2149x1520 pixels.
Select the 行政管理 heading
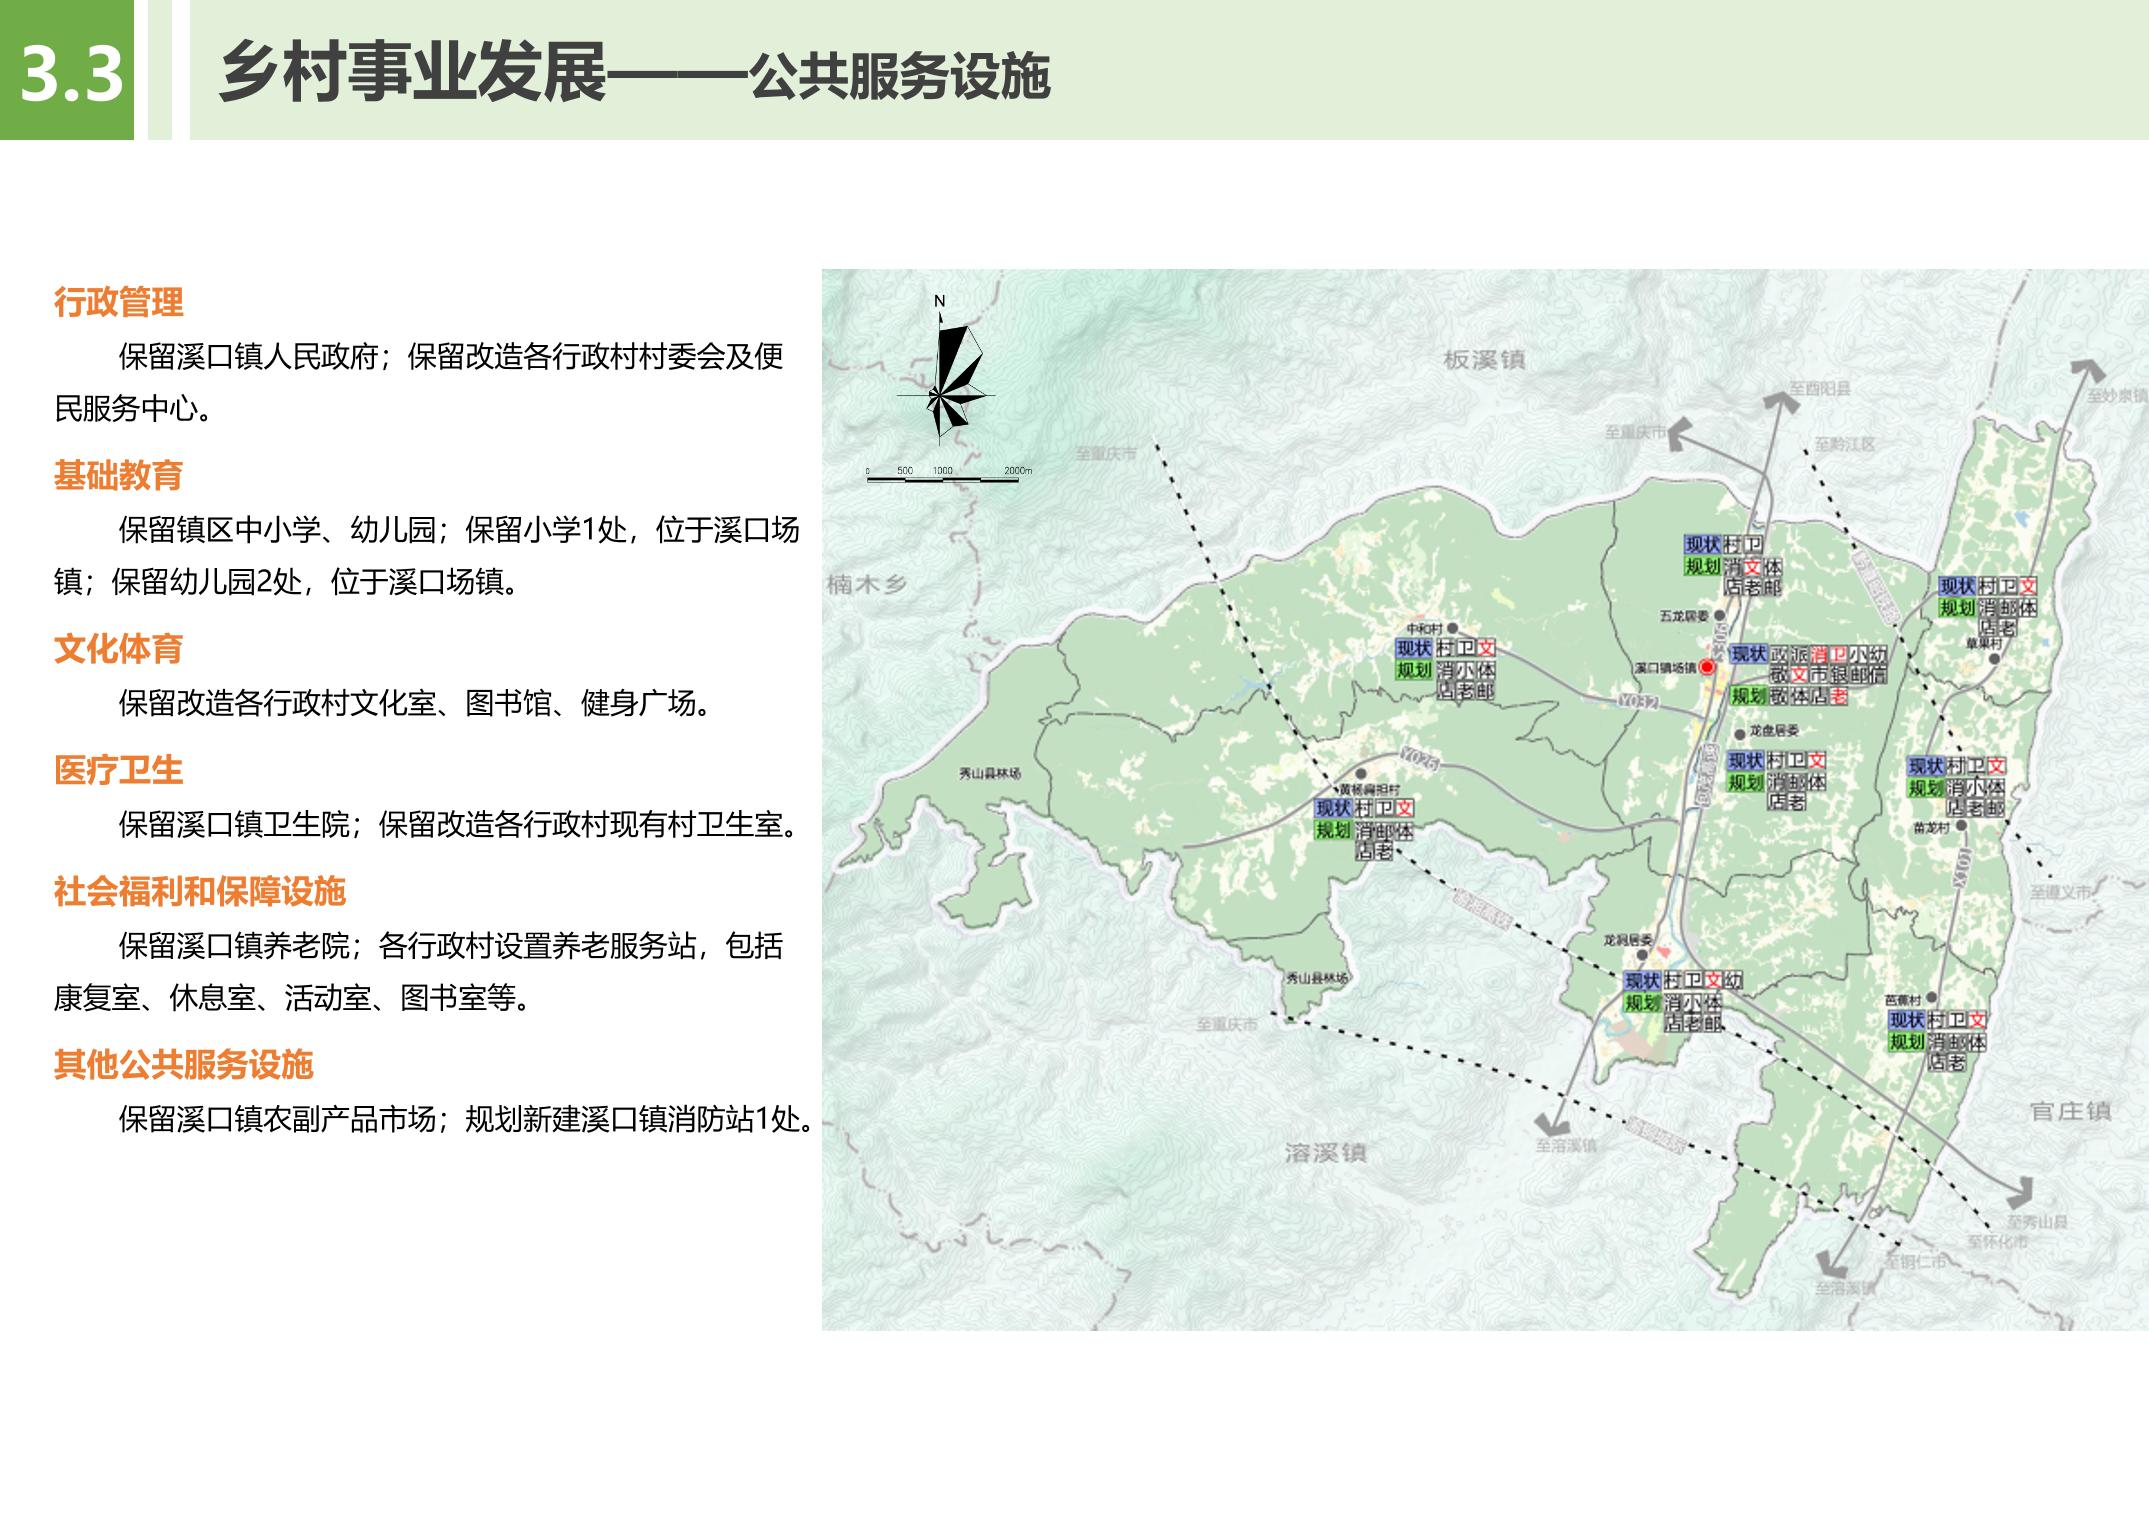click(x=118, y=302)
